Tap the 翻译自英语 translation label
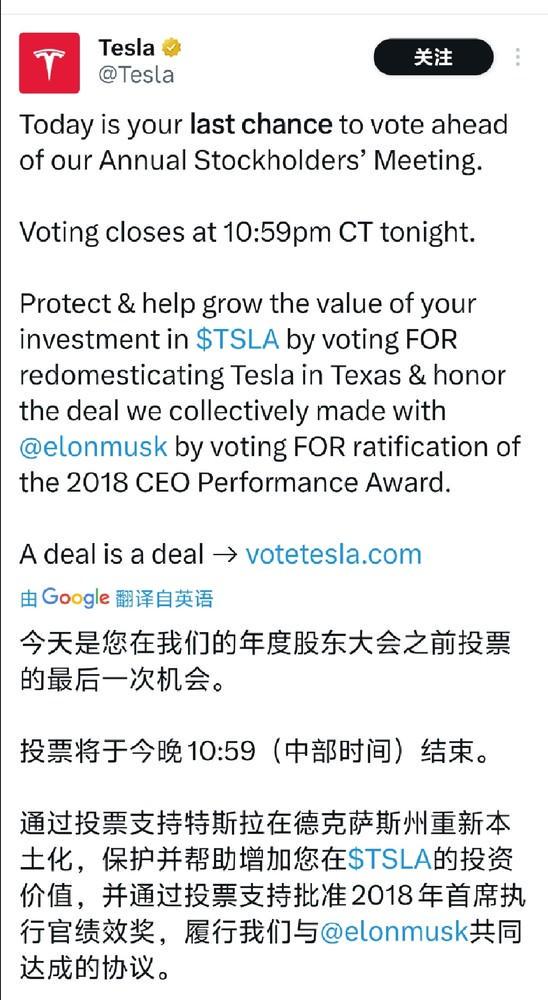The image size is (548, 1000). point(165,599)
